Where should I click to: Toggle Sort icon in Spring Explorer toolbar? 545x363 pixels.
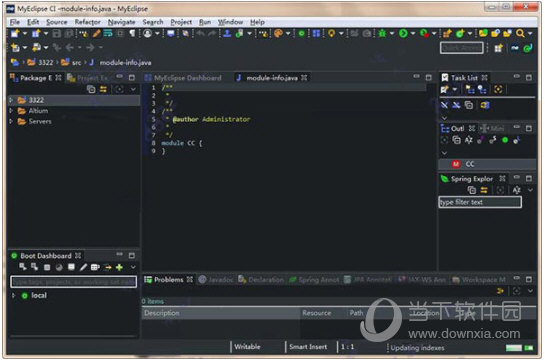tap(516, 190)
